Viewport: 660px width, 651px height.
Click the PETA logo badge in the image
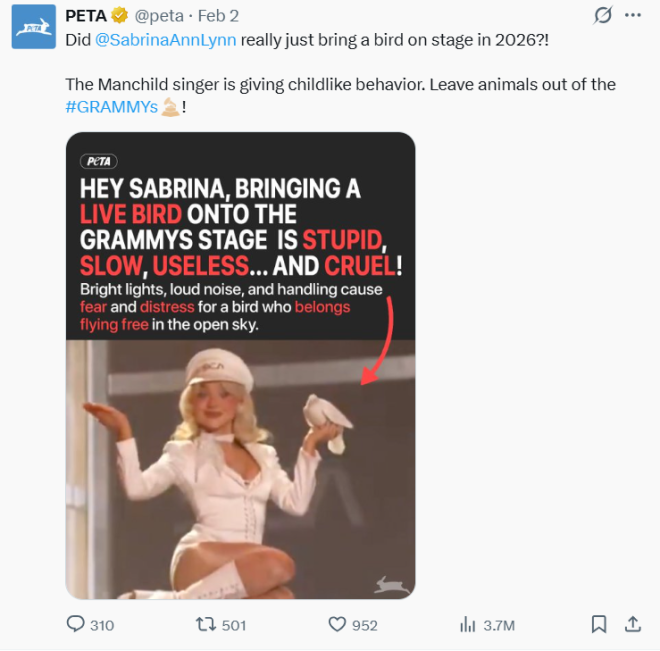[98, 161]
